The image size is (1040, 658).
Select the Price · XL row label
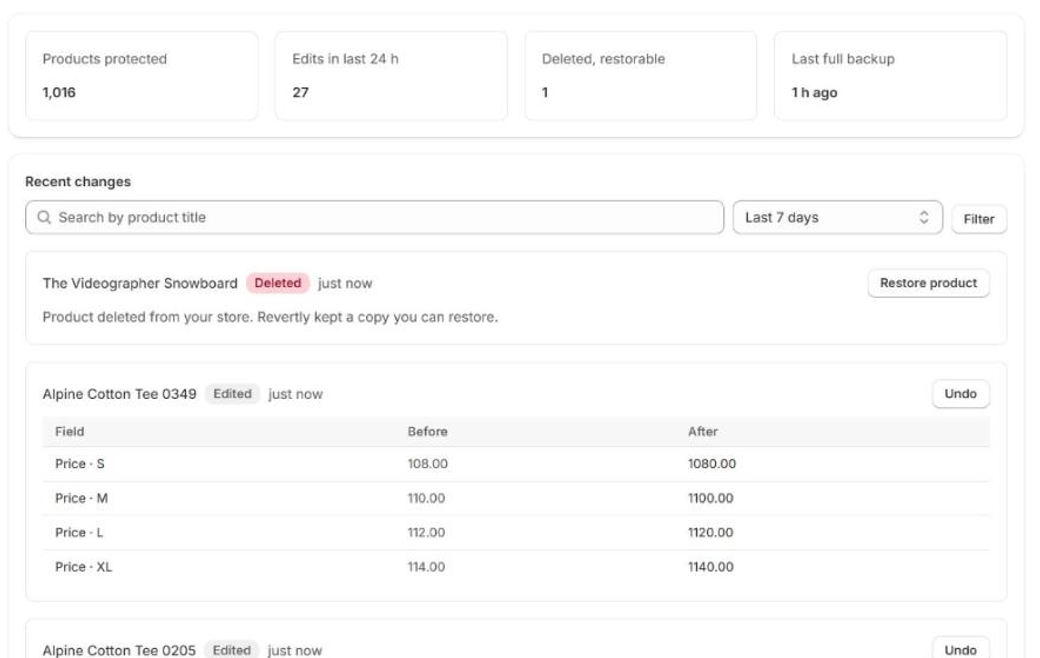pos(84,567)
